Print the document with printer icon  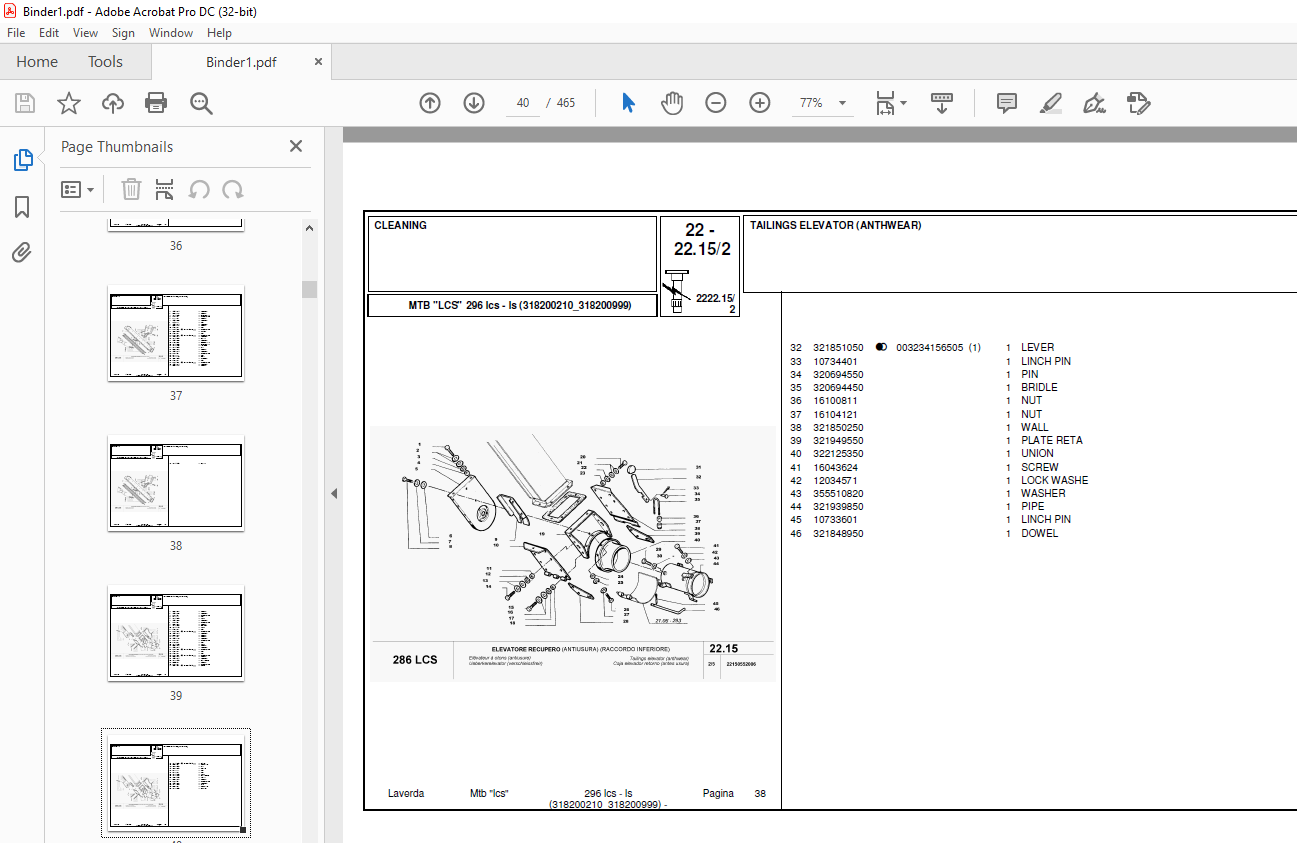point(156,103)
